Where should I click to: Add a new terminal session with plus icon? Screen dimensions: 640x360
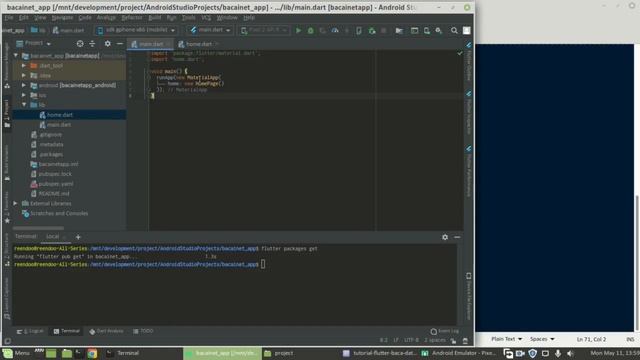point(78,237)
